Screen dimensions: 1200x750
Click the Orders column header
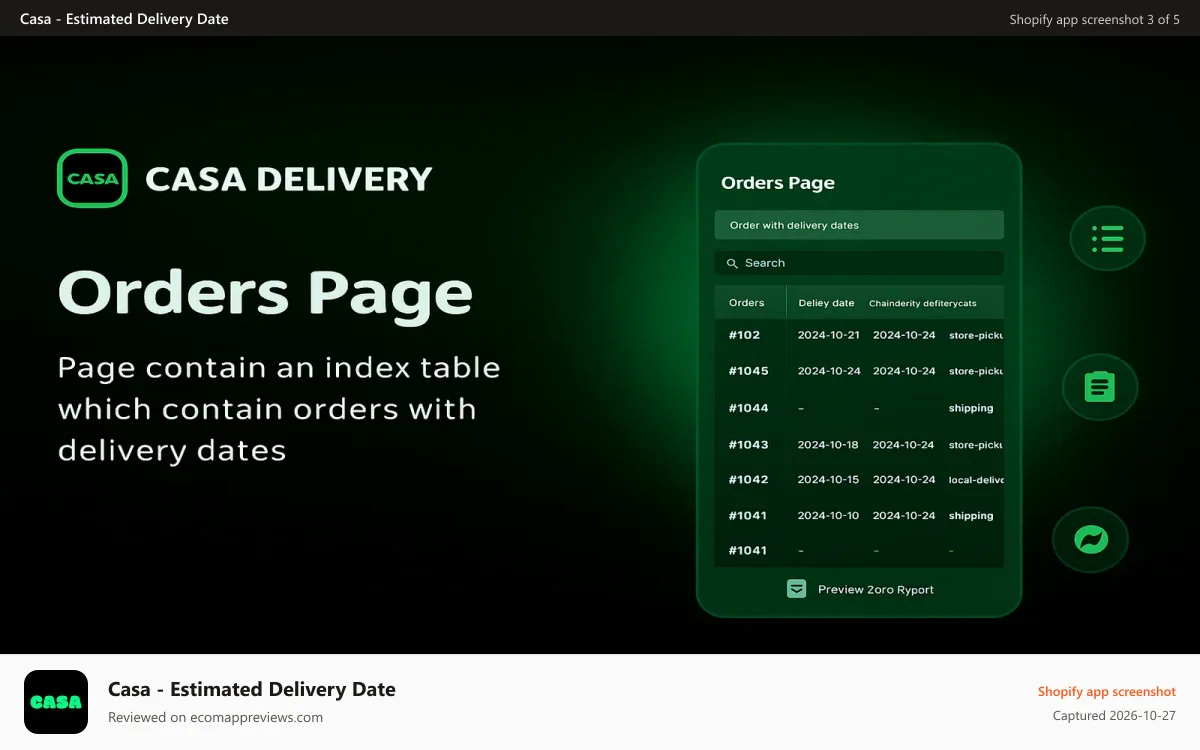click(x=747, y=303)
